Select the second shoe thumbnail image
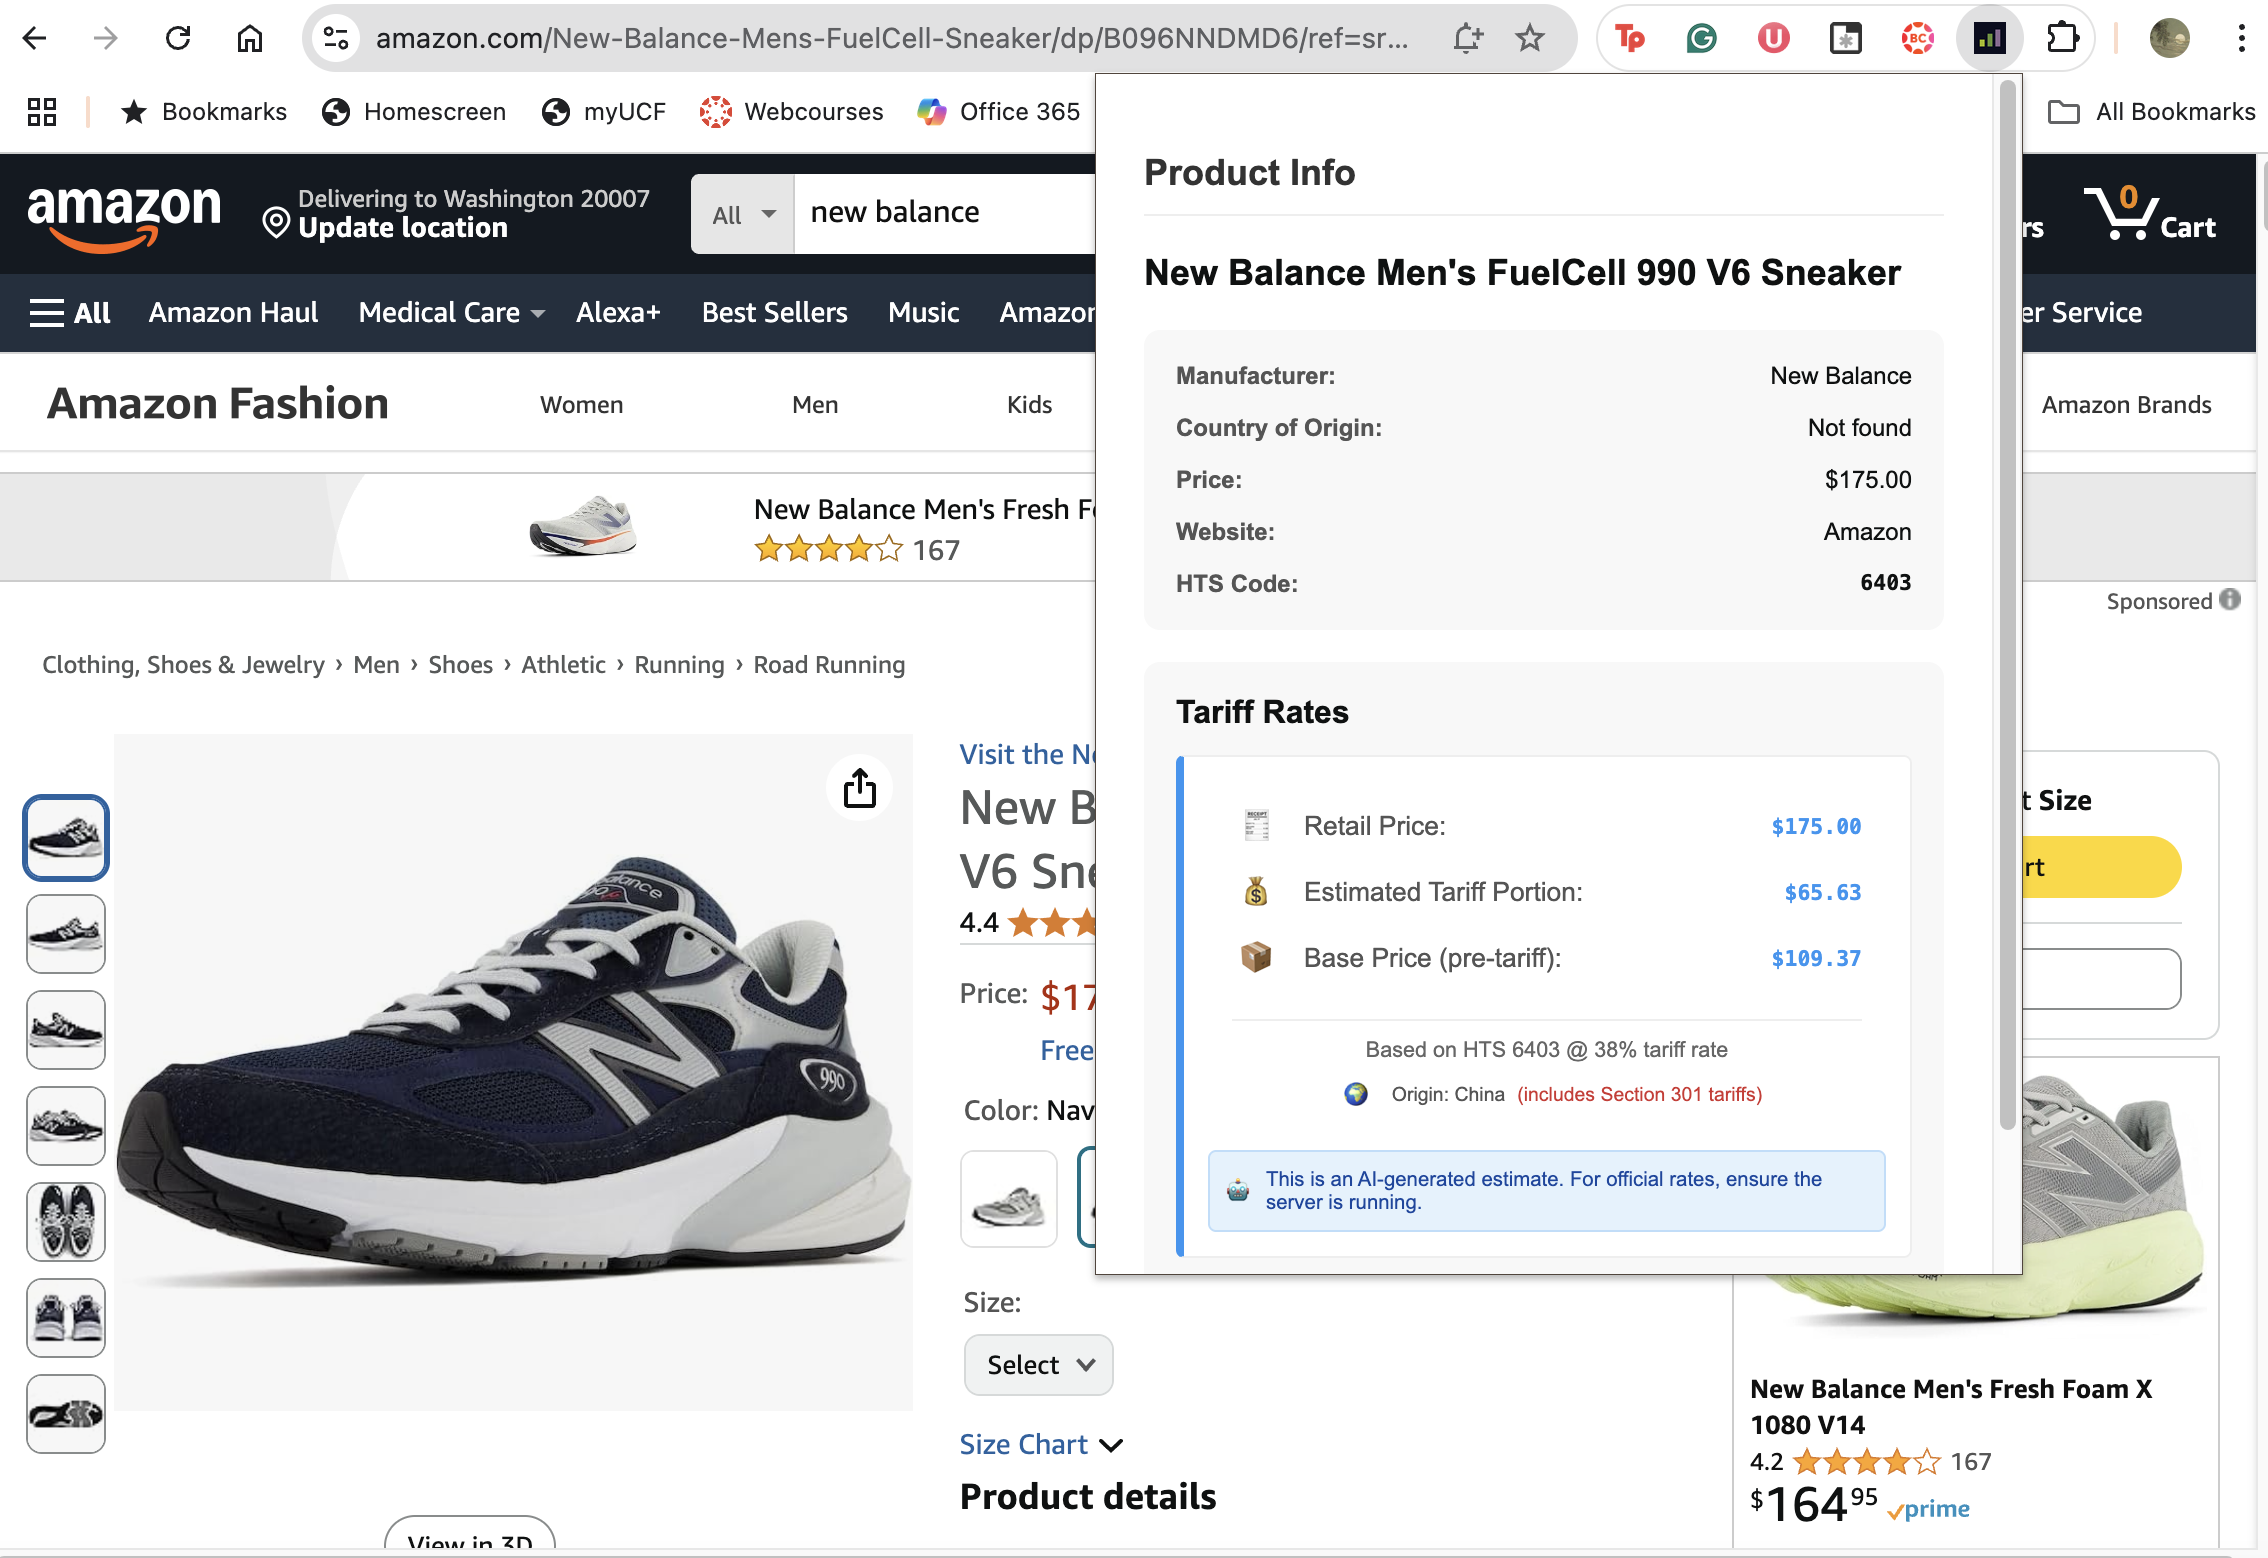 pyautogui.click(x=66, y=933)
